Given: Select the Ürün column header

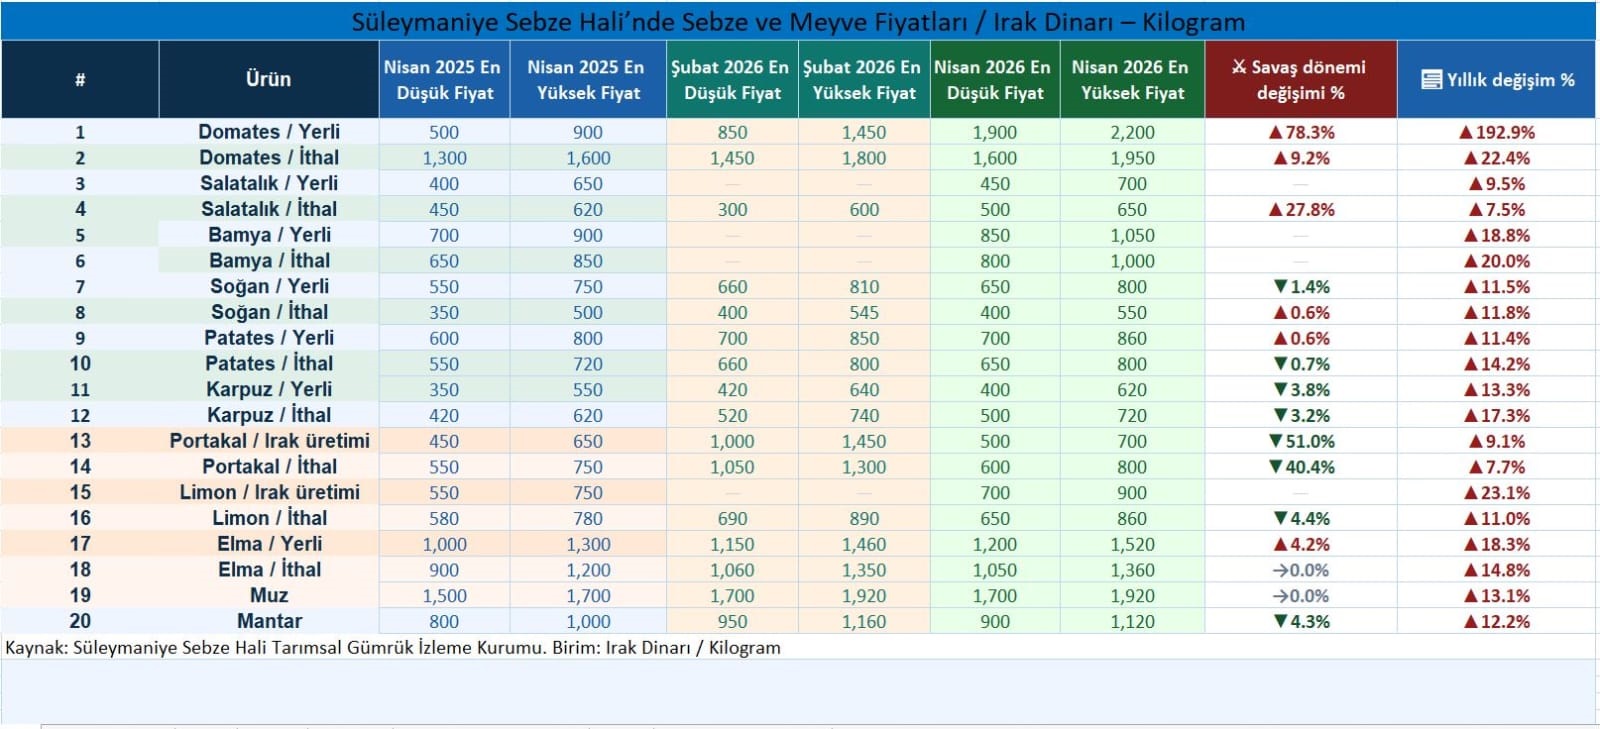Looking at the screenshot, I should [268, 79].
